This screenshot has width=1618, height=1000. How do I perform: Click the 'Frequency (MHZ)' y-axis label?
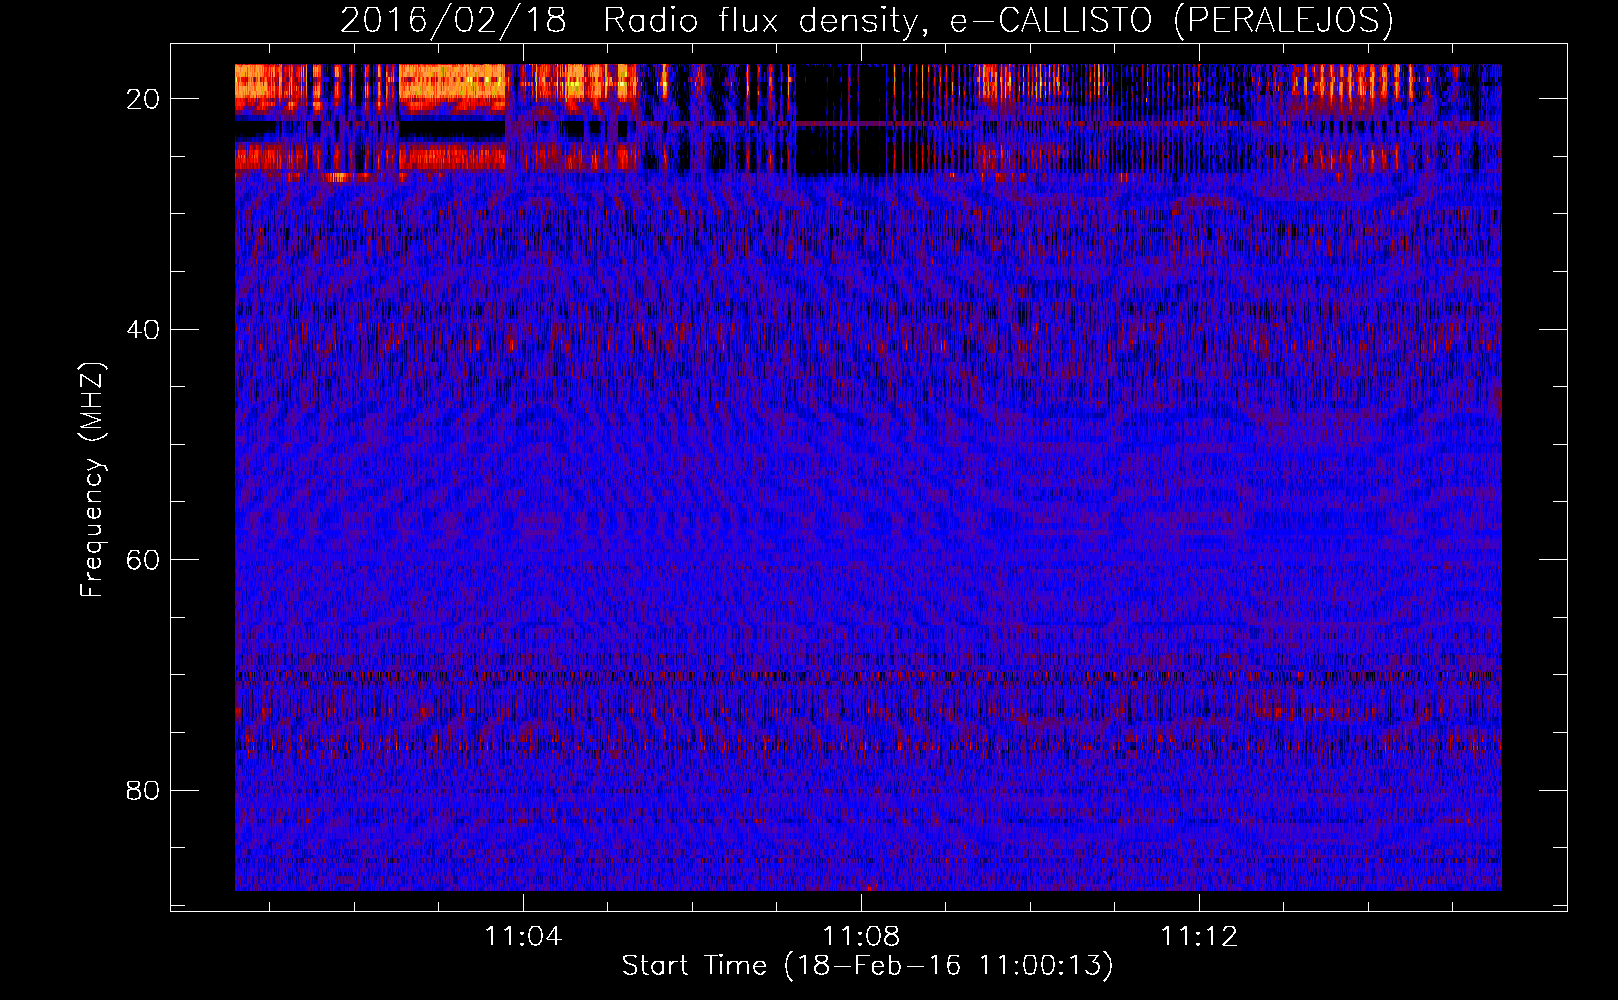[91, 480]
